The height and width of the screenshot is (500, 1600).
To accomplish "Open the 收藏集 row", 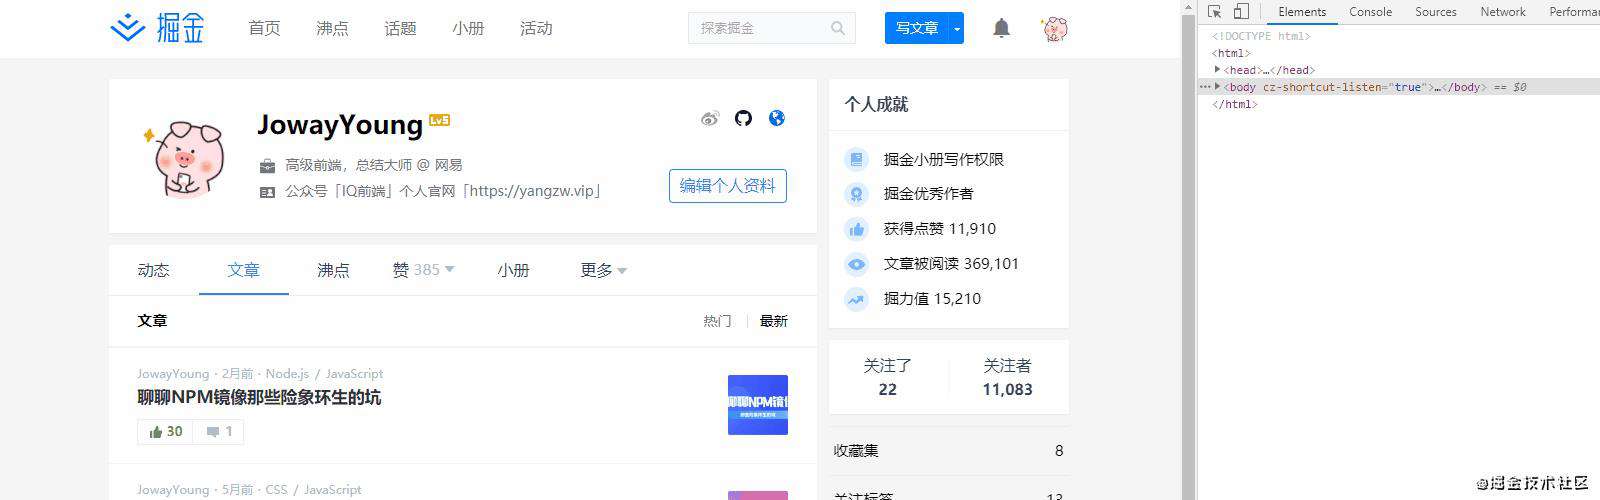I will [949, 451].
